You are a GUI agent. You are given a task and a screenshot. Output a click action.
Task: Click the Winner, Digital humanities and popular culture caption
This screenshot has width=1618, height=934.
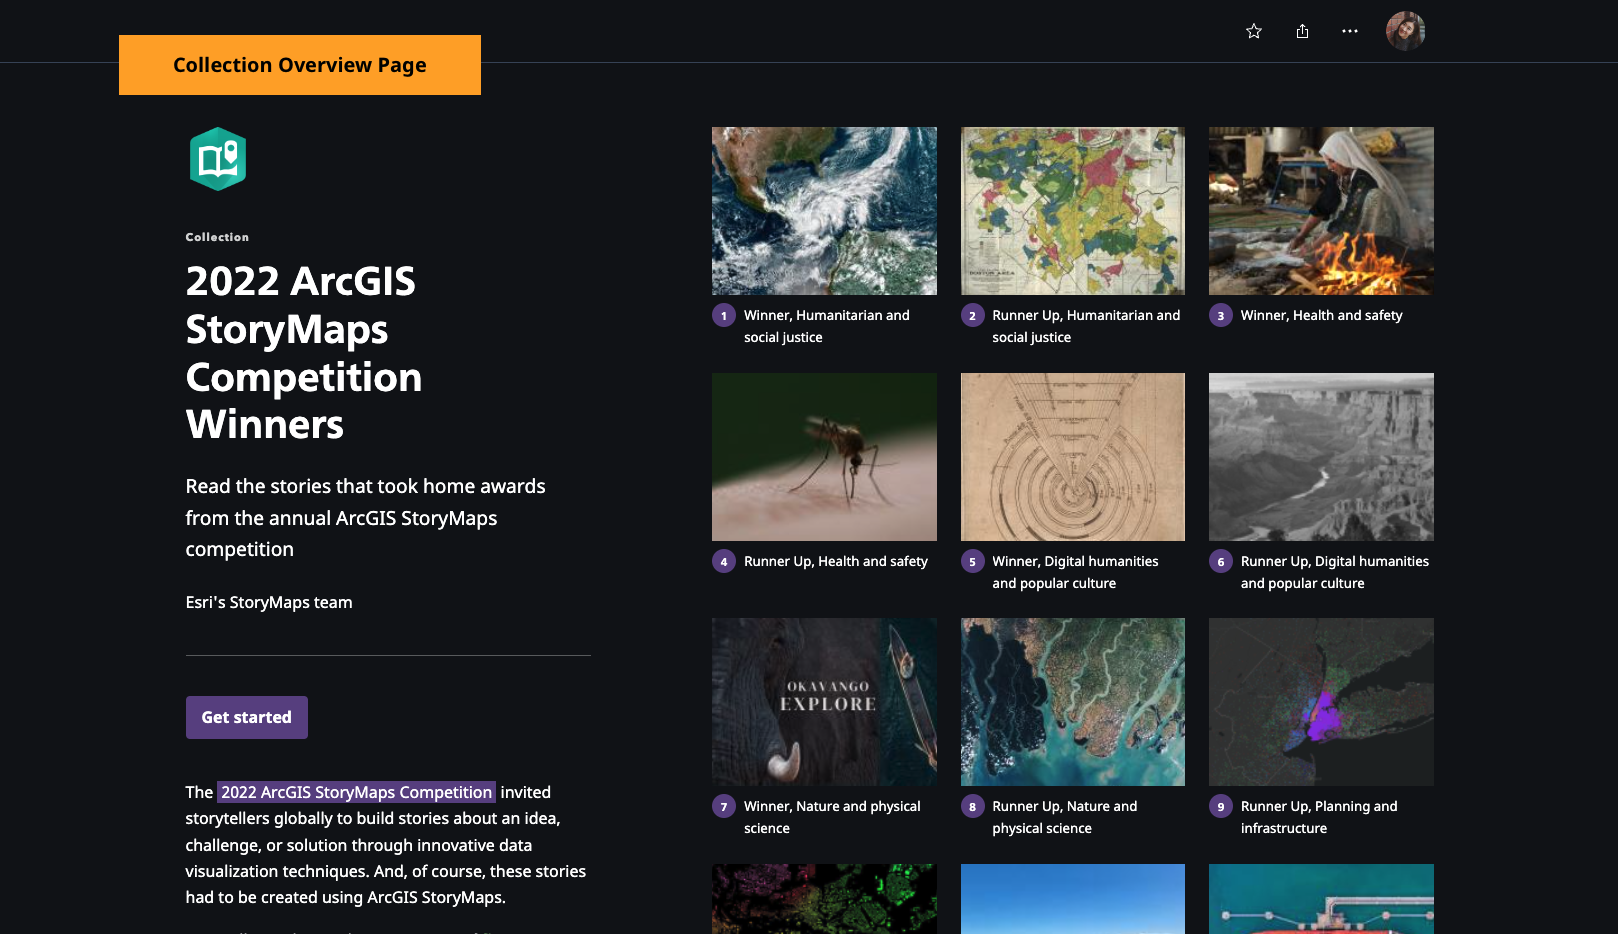click(x=1074, y=572)
